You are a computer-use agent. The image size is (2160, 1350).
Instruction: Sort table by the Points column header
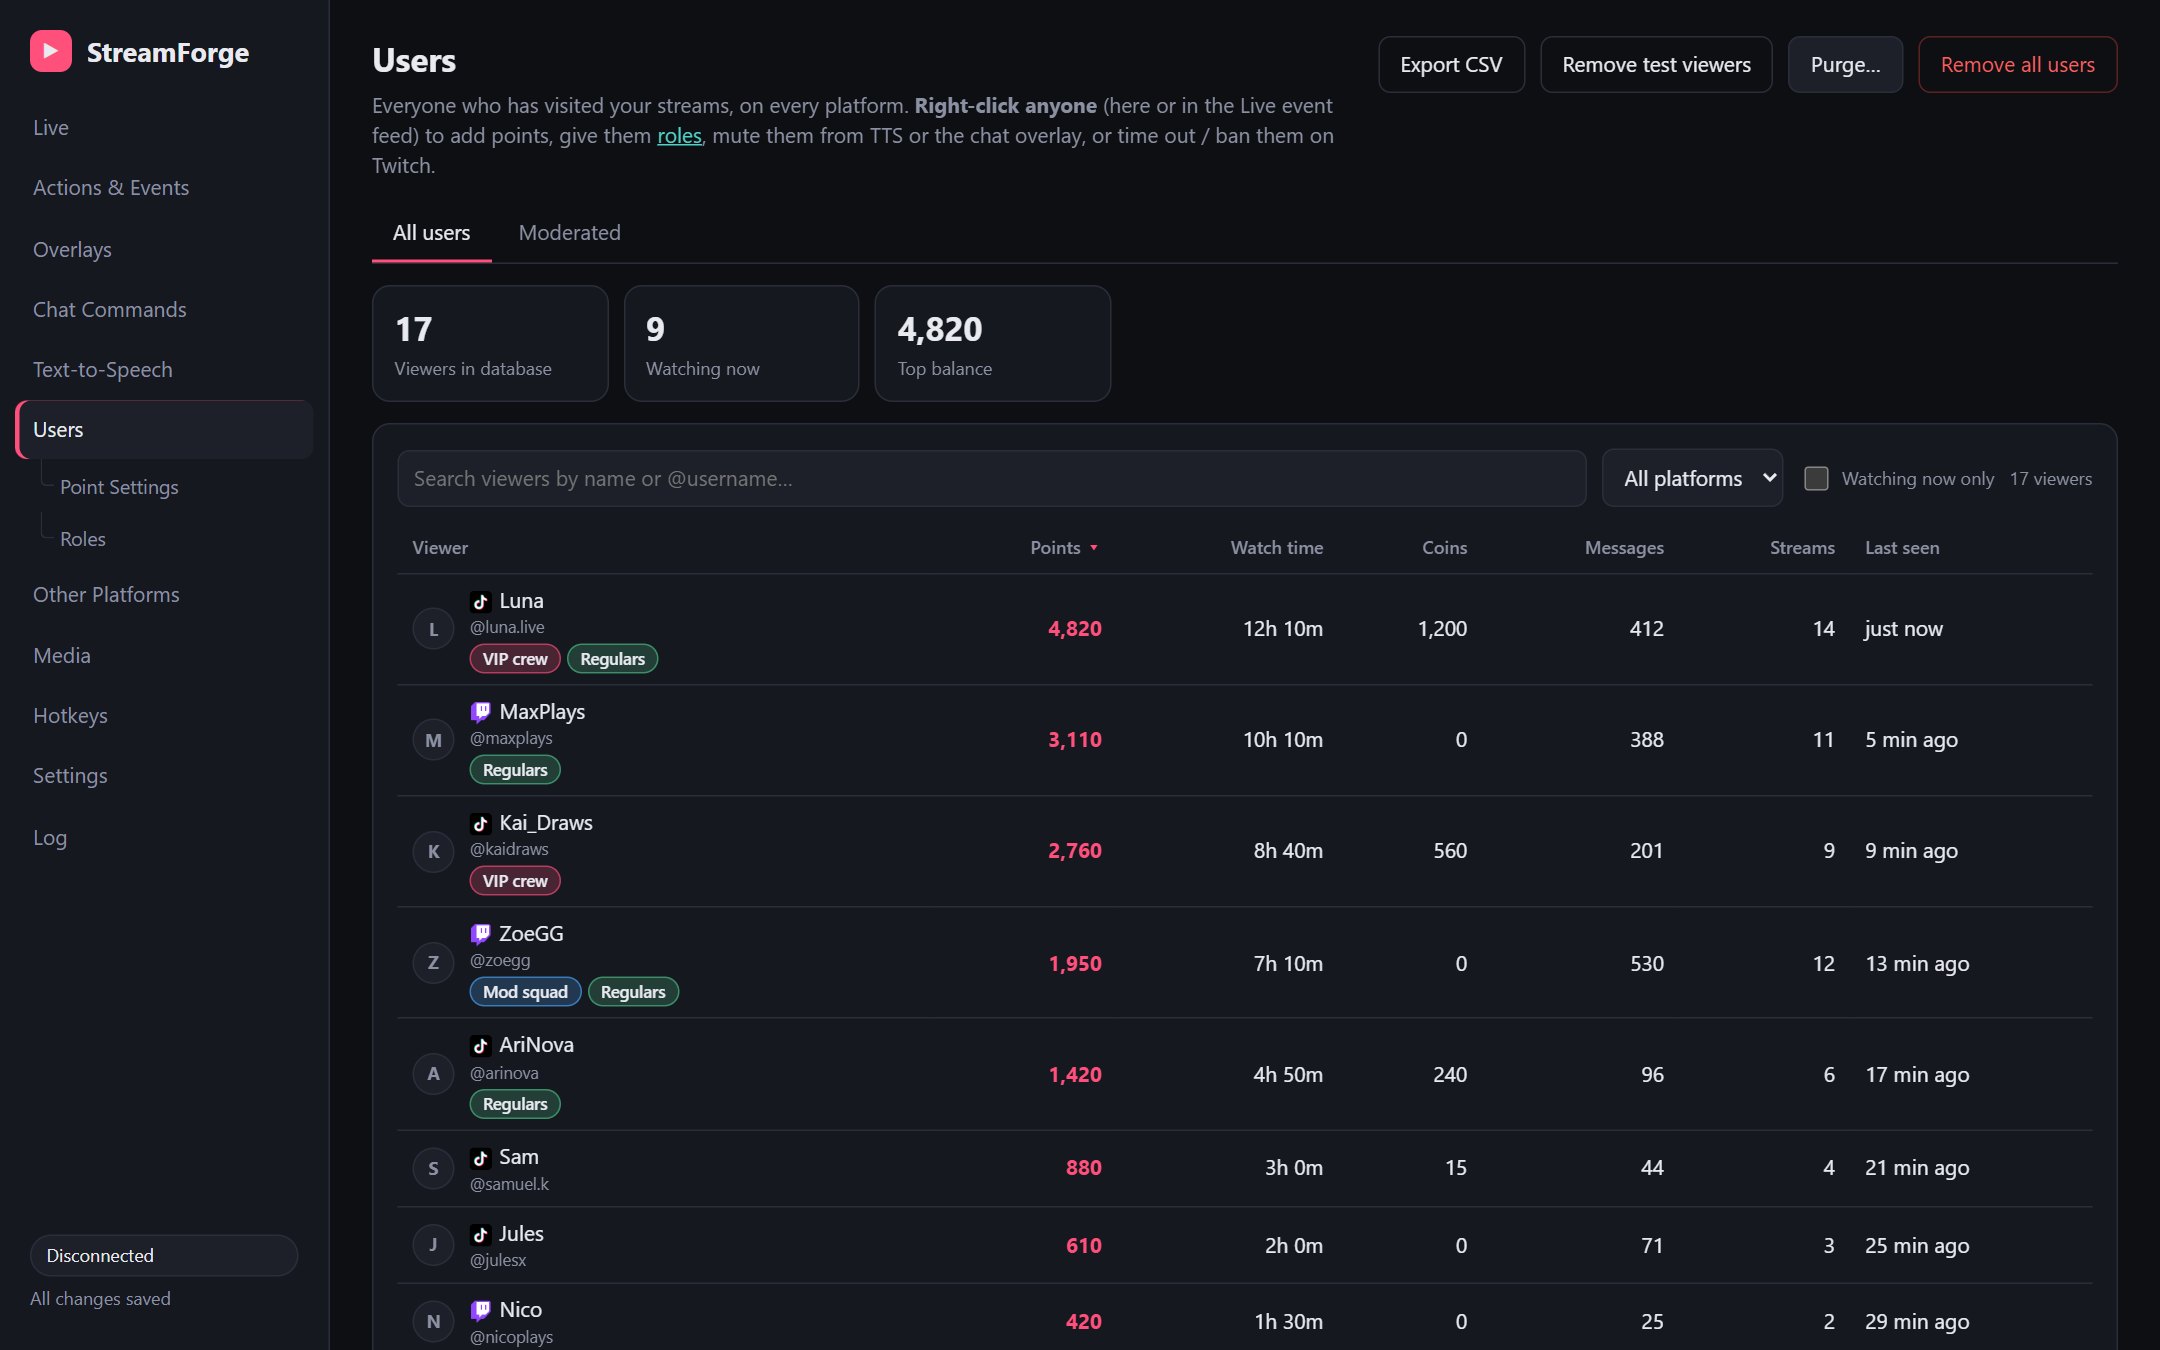click(x=1064, y=547)
